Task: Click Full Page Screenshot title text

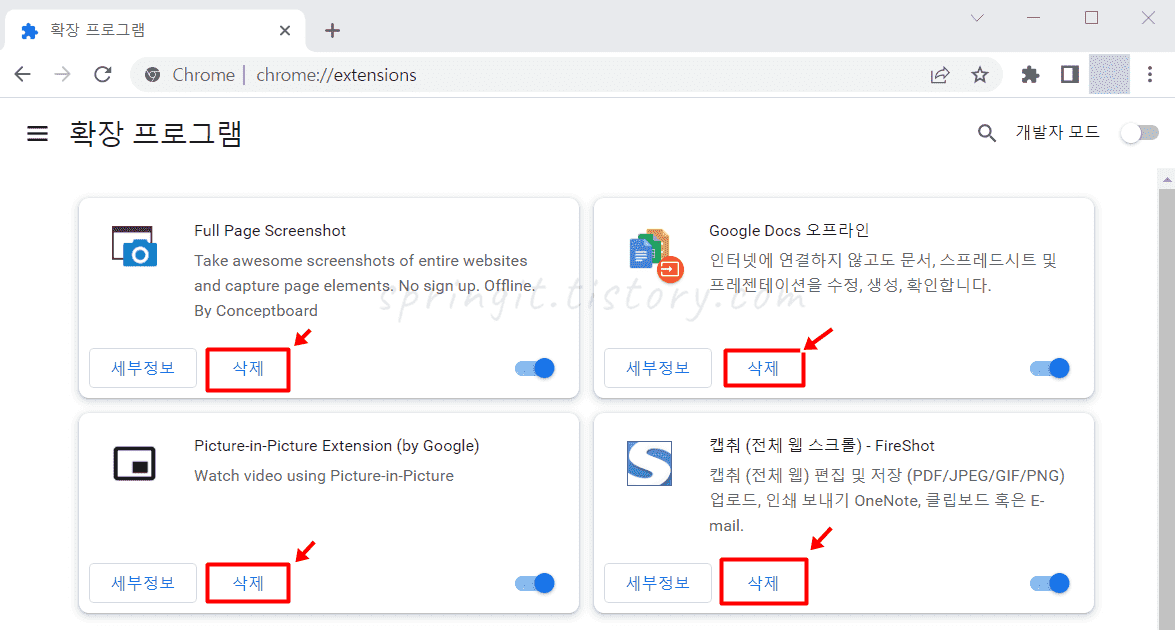Action: point(270,231)
